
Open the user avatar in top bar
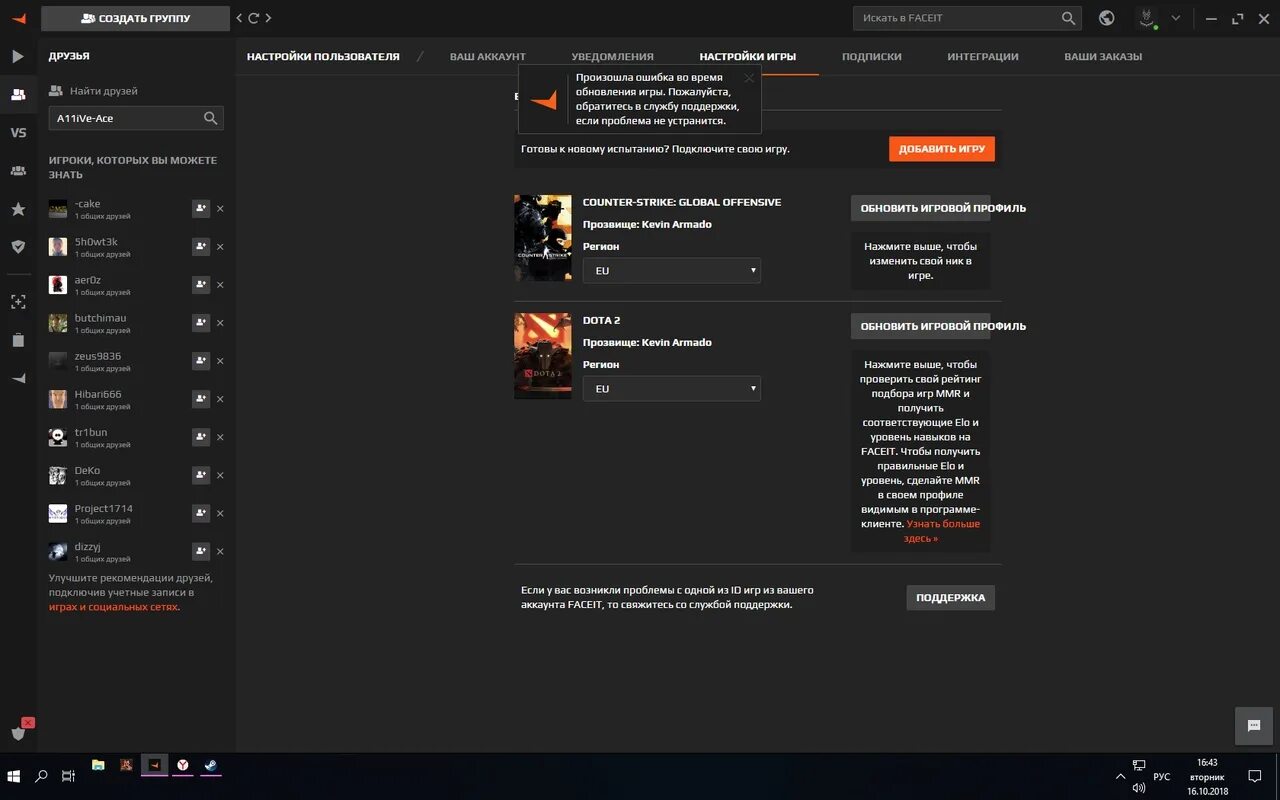(x=1147, y=18)
